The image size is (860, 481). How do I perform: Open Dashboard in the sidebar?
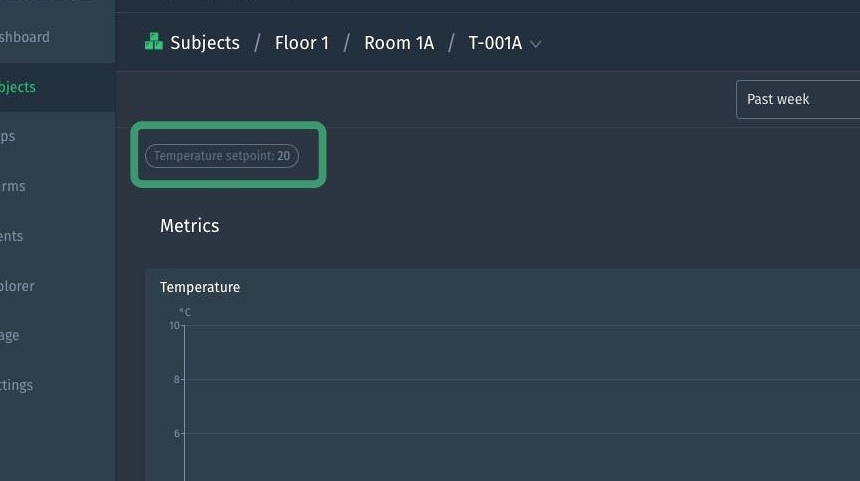(x=24, y=37)
